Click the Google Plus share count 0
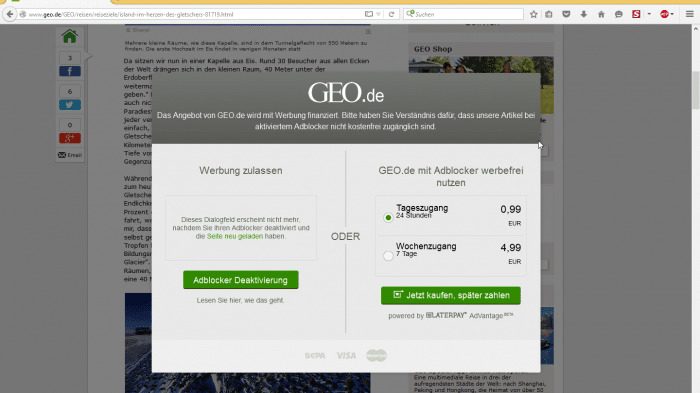Viewport: 700px width, 393px height. tap(70, 125)
